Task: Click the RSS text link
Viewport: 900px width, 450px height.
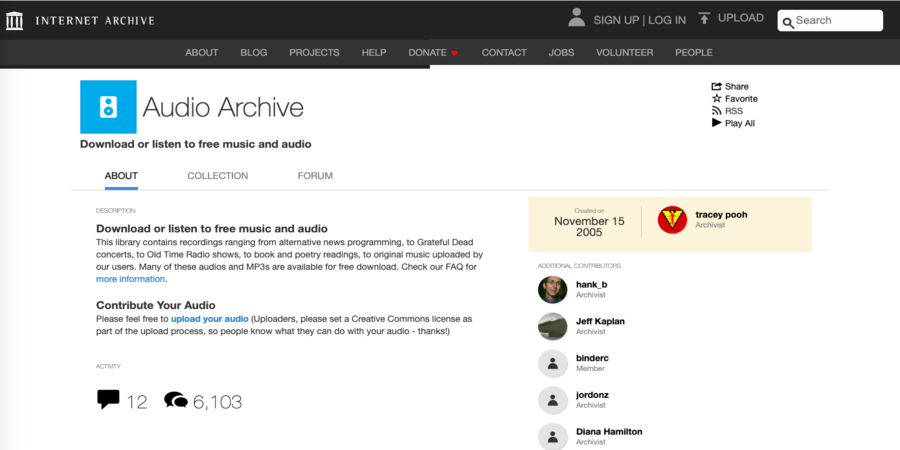Action: [734, 111]
